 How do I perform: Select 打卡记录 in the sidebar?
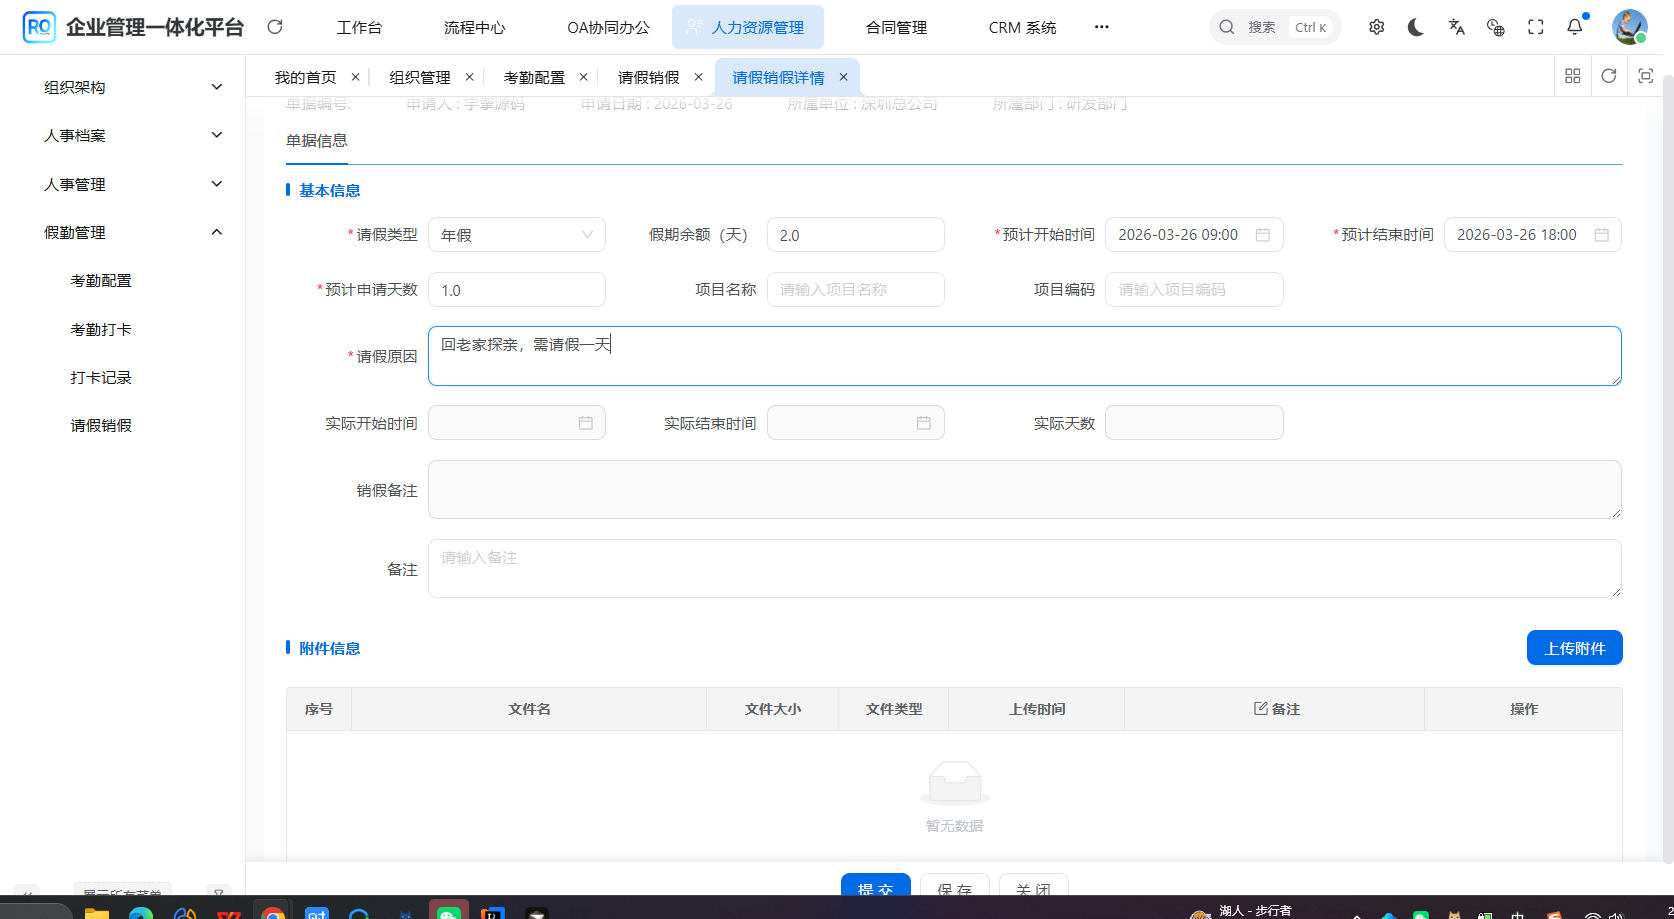click(101, 377)
